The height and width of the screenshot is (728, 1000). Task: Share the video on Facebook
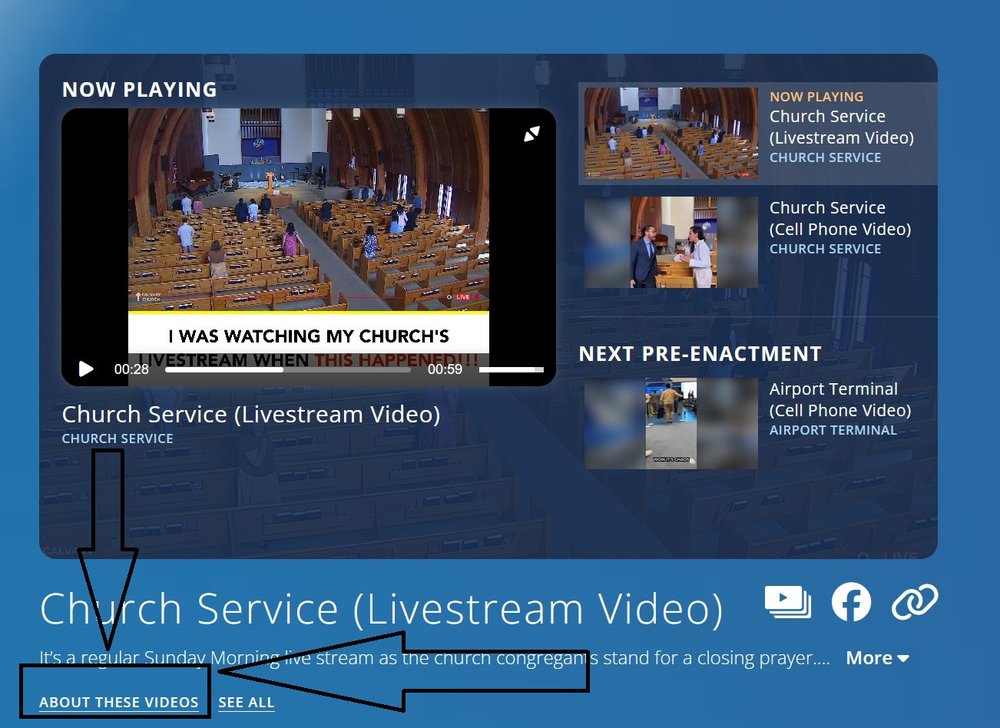click(x=852, y=602)
